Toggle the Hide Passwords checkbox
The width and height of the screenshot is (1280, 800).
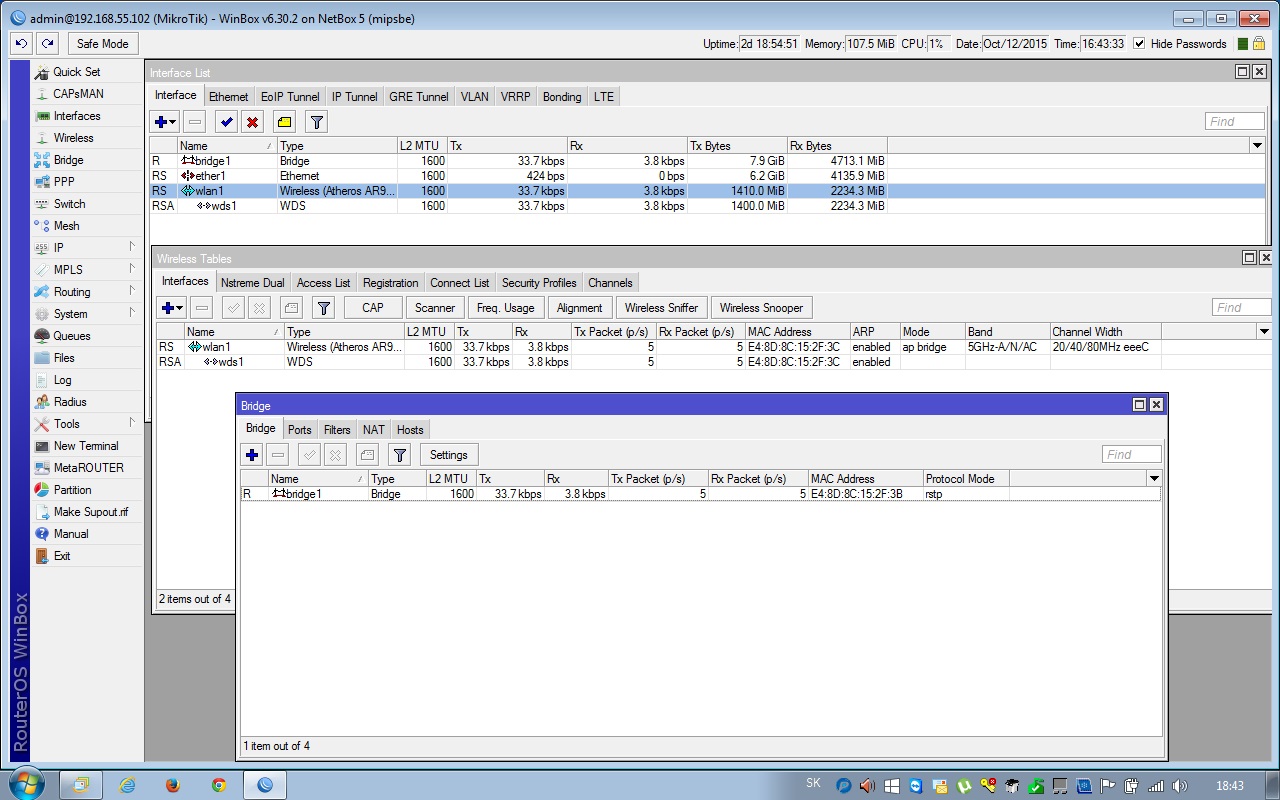point(1139,44)
